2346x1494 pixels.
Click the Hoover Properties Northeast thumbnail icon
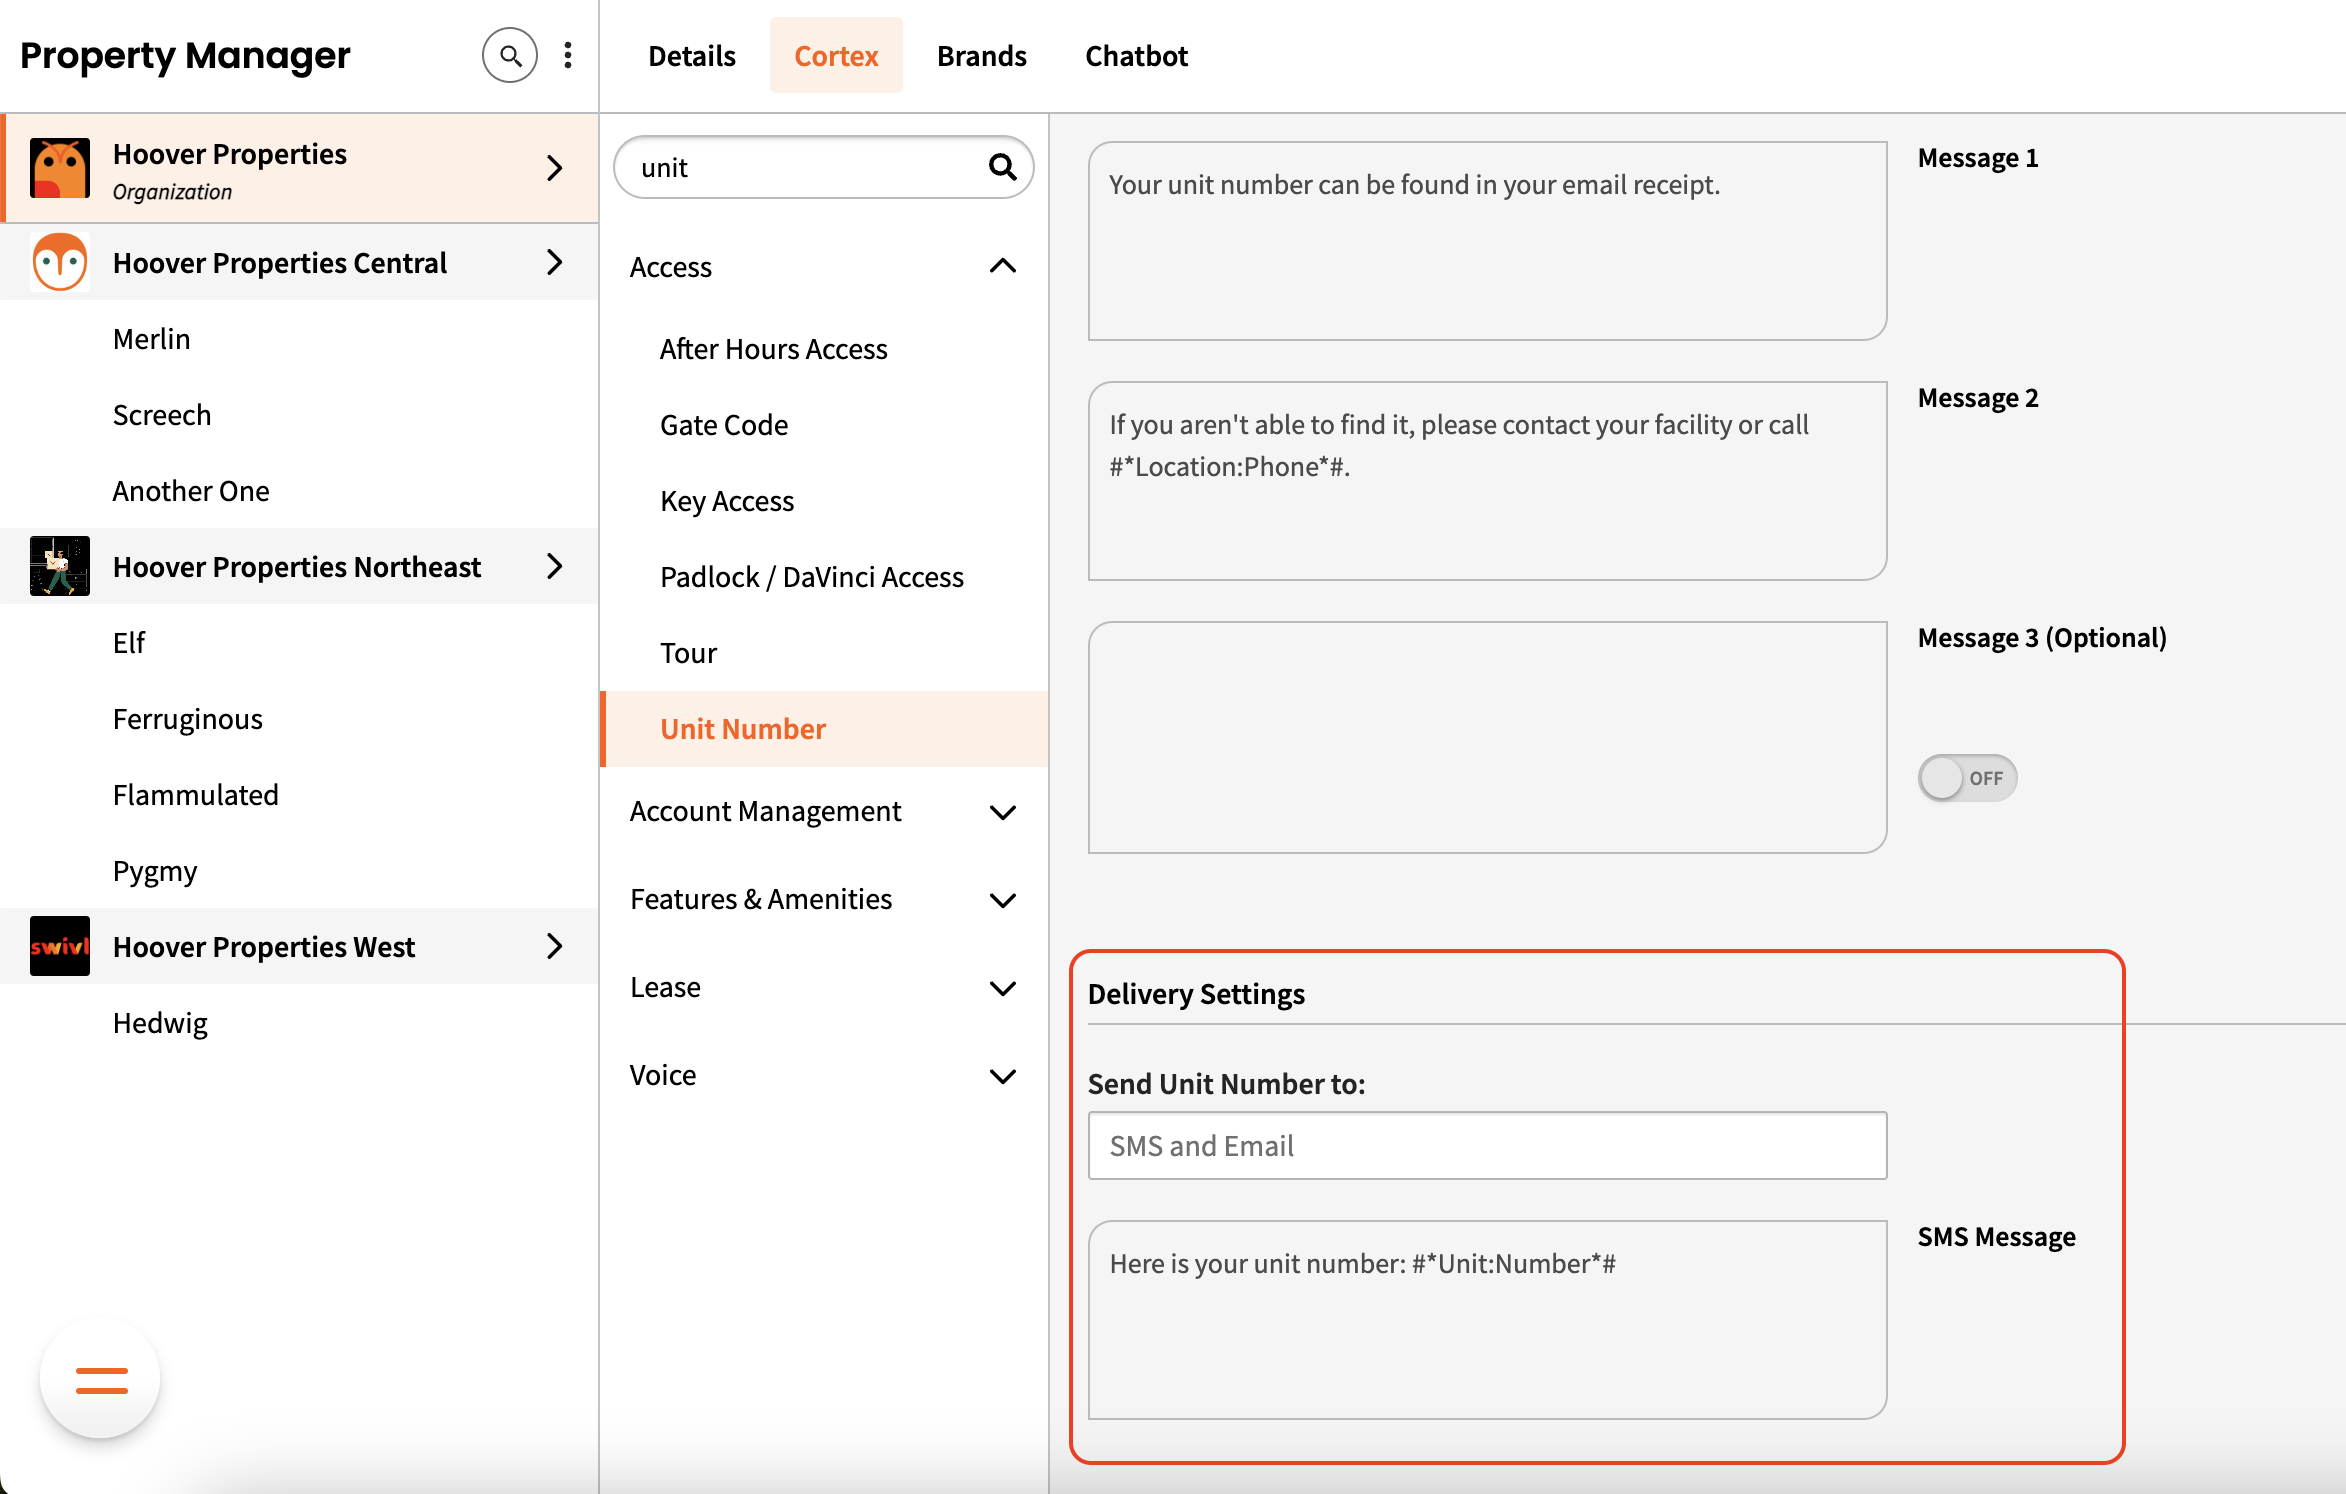60,566
